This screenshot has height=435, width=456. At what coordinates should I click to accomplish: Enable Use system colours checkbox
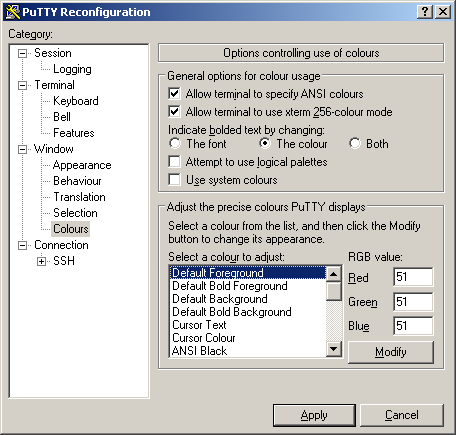[174, 179]
